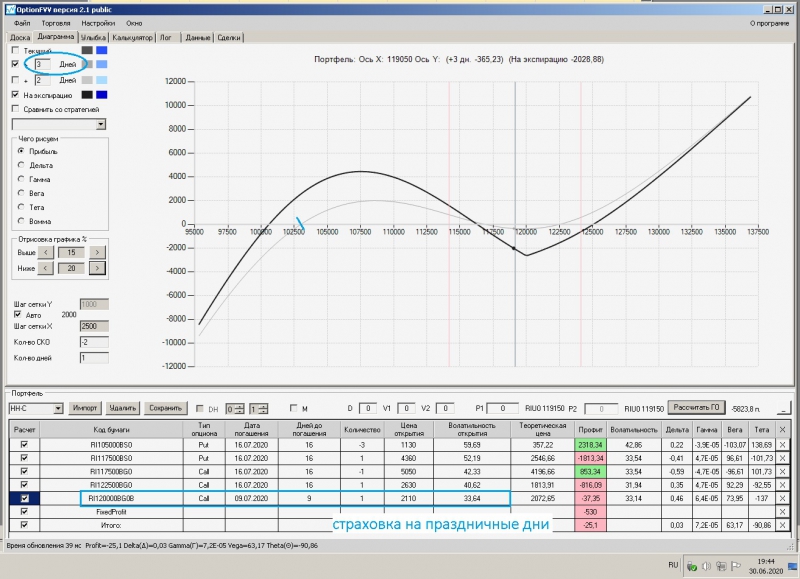
Task: Toggle the На экспирацию checkbox
Action: point(15,94)
